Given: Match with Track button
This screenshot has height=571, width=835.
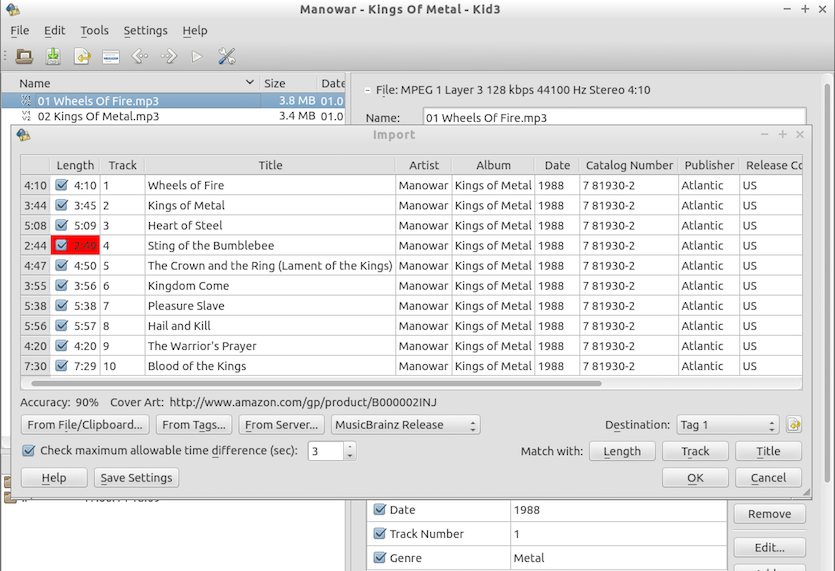Looking at the screenshot, I should [x=695, y=451].
